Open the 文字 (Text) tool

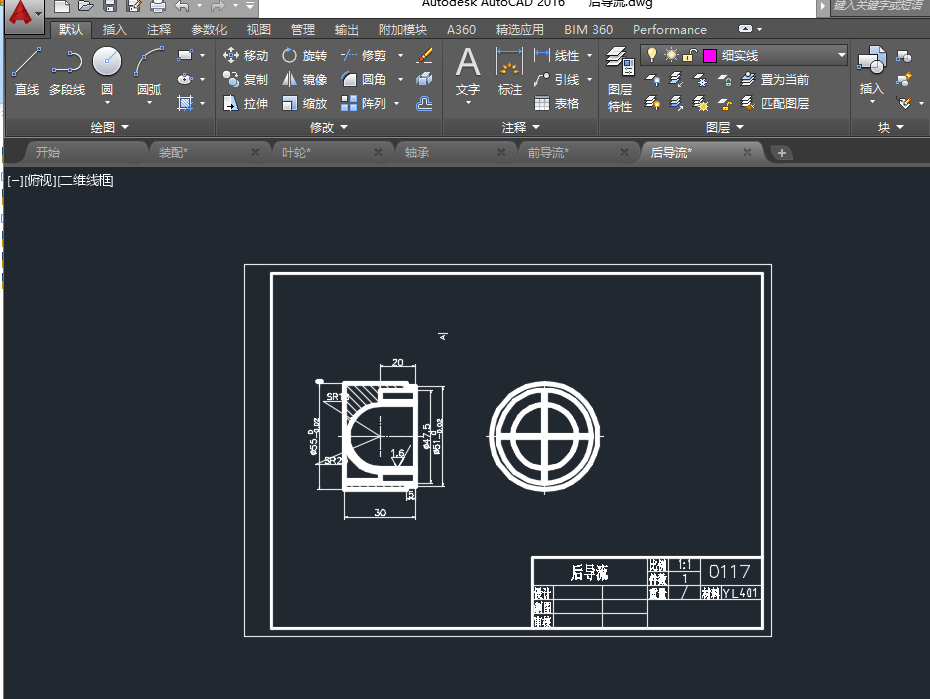[x=468, y=71]
